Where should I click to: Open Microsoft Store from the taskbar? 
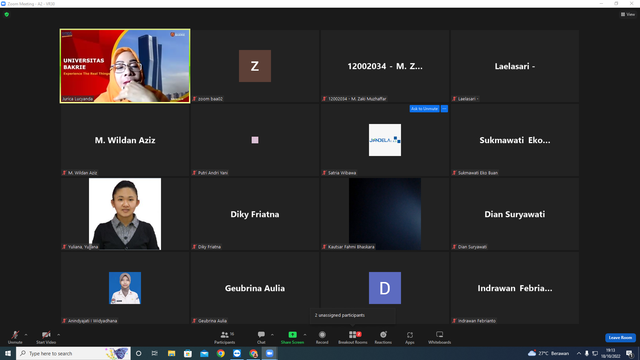click(x=188, y=353)
